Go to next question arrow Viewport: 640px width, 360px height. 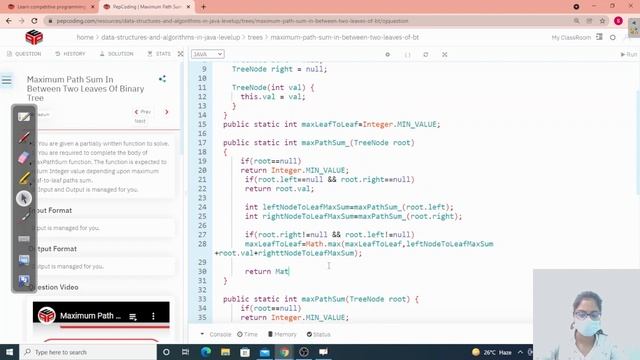click(x=167, y=111)
